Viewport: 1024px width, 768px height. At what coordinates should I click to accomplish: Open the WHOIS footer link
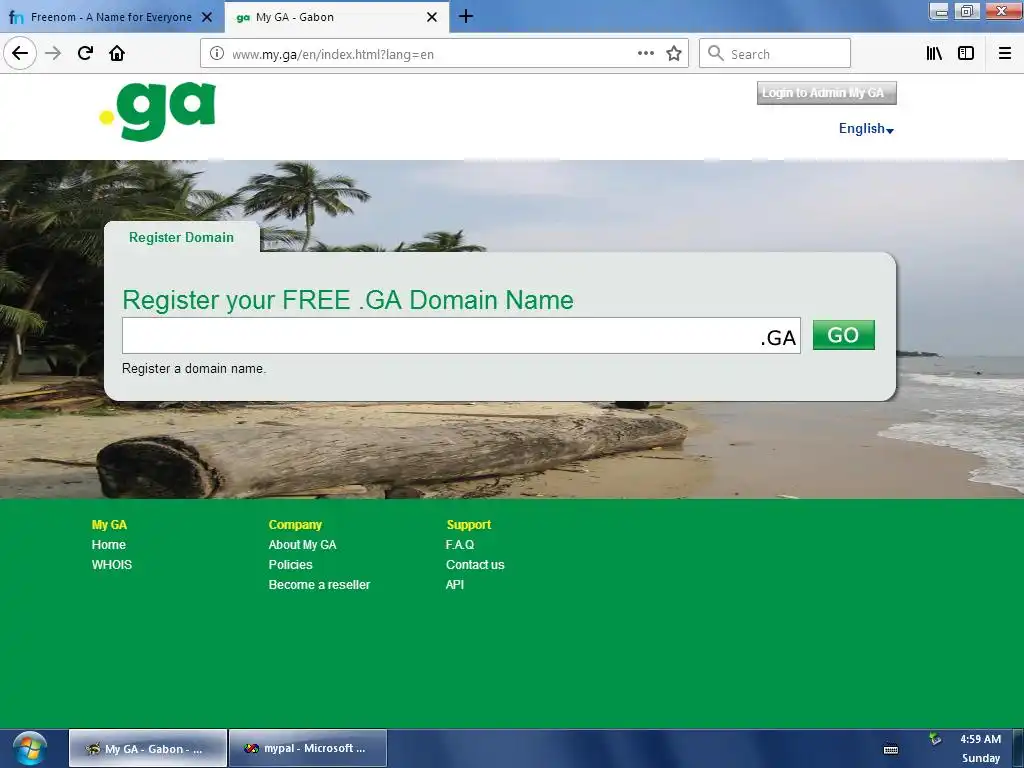point(112,565)
